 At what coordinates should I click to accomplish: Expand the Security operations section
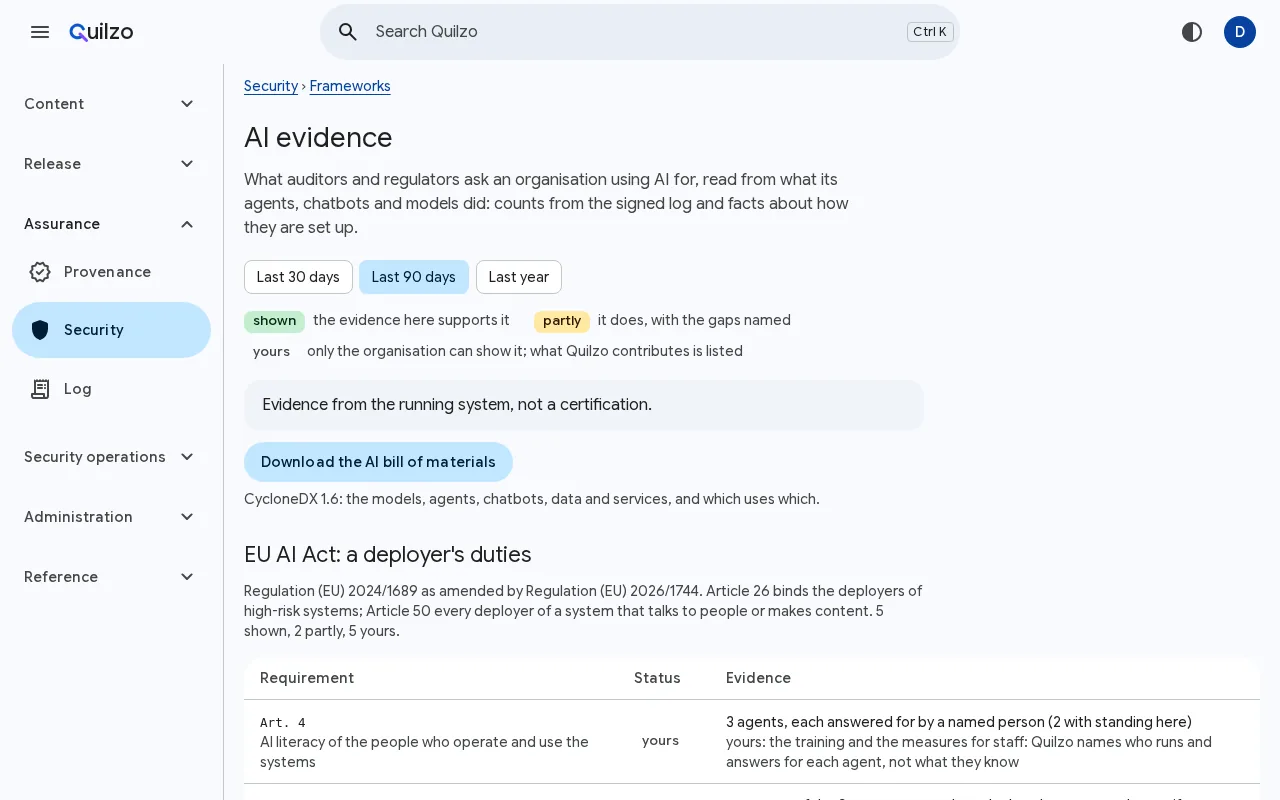tap(111, 457)
